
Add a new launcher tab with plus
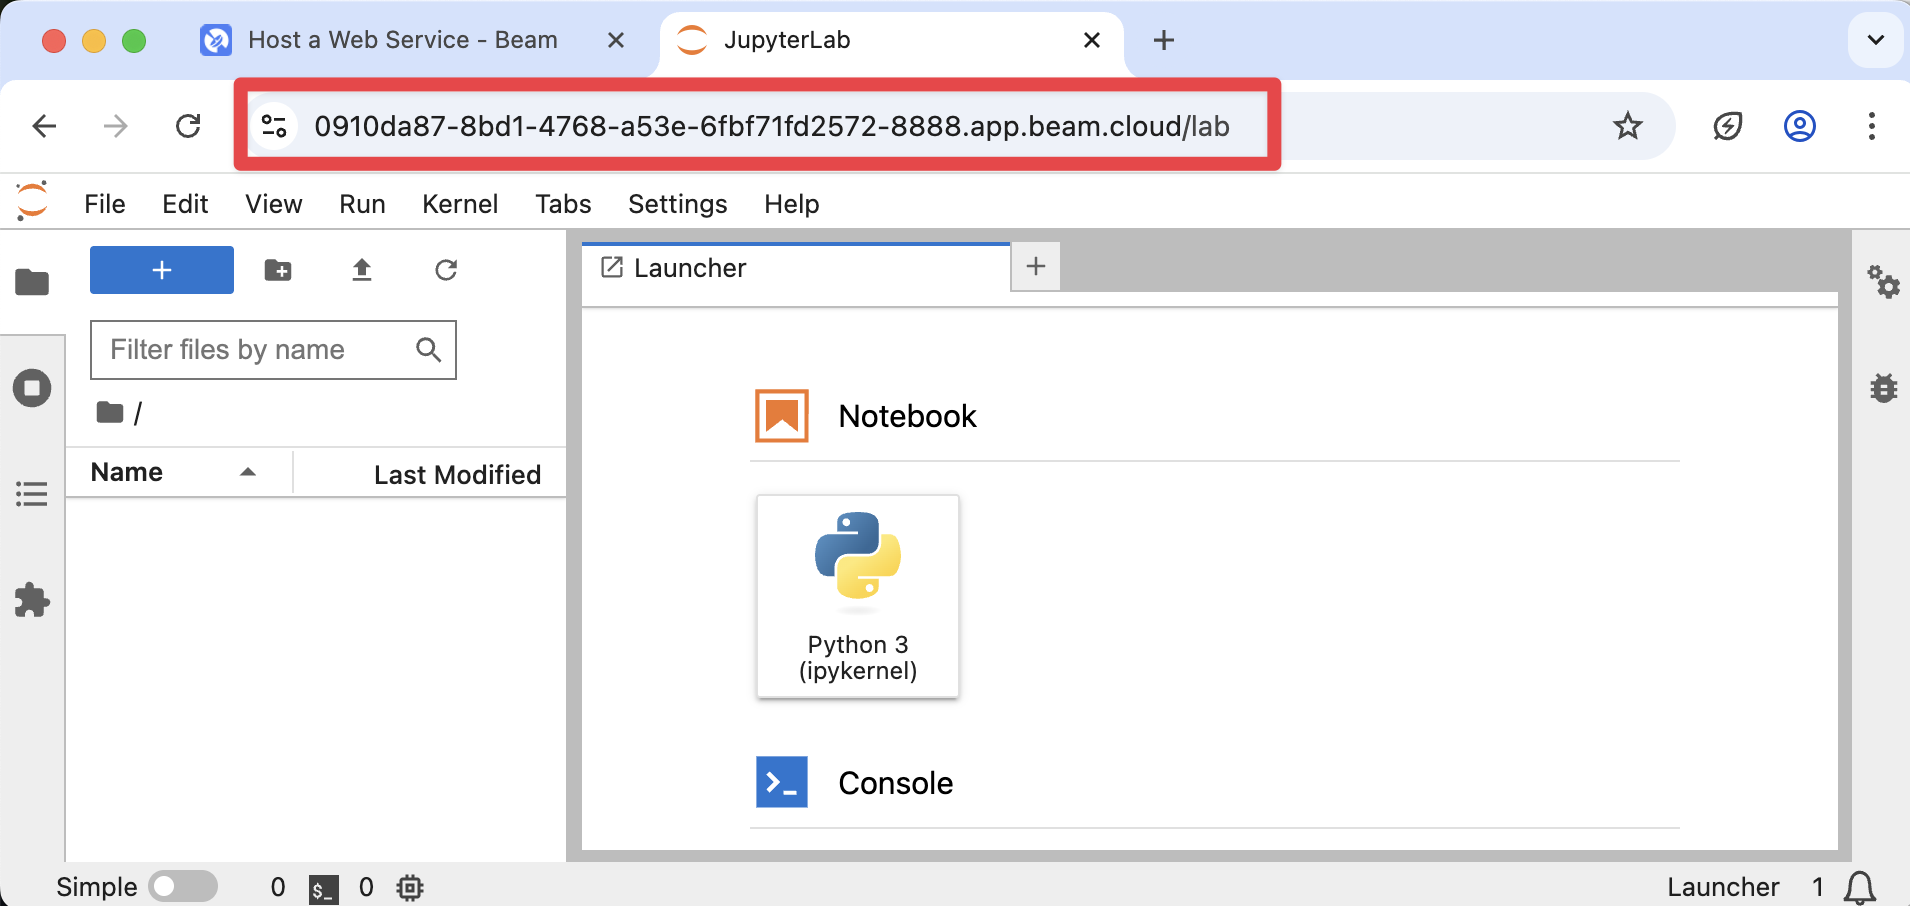(x=1036, y=266)
